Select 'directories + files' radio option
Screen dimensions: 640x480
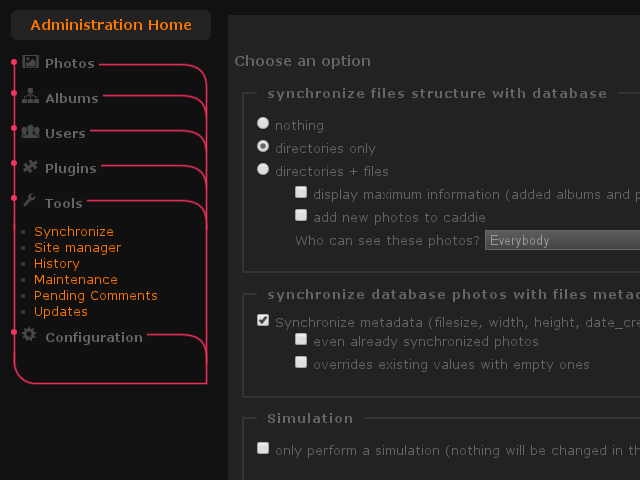[263, 170]
